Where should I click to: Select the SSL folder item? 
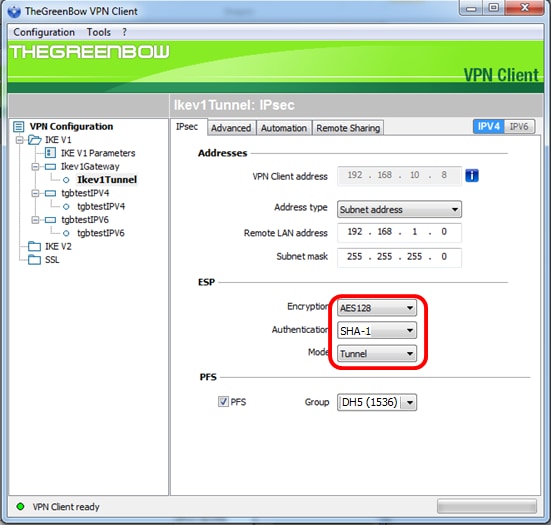point(52,260)
